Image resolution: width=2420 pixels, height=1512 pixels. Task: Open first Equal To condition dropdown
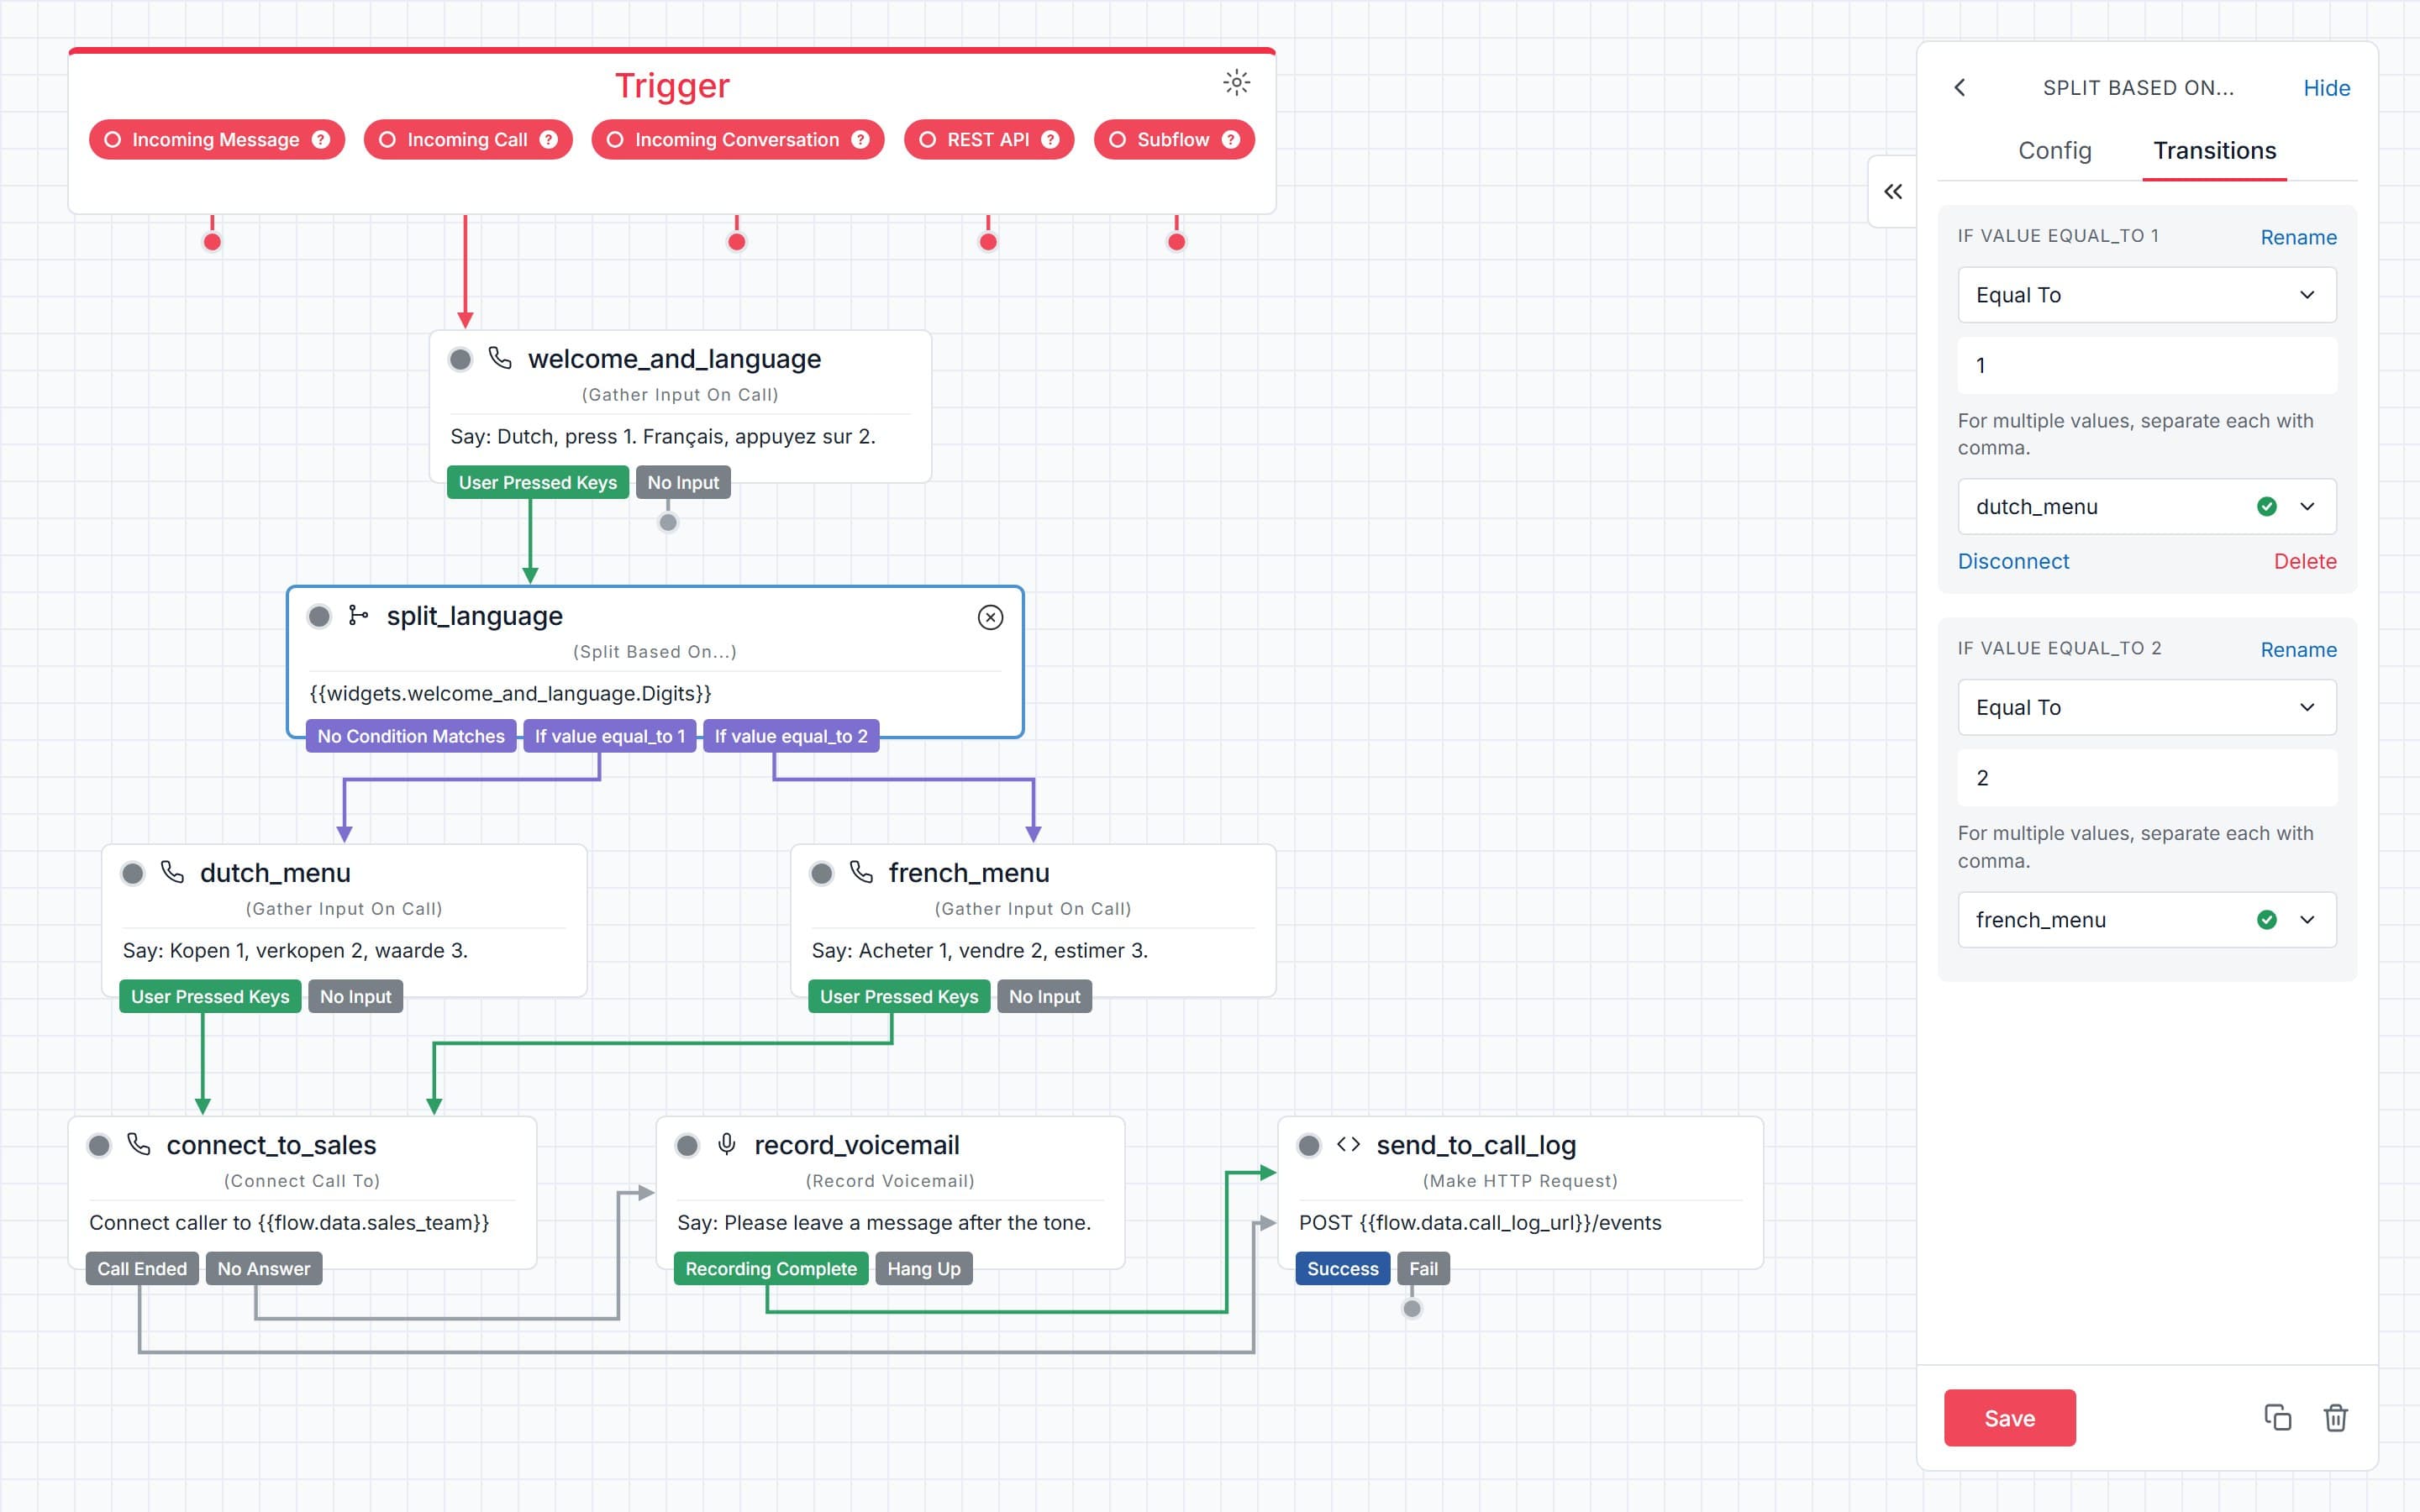coord(2147,295)
